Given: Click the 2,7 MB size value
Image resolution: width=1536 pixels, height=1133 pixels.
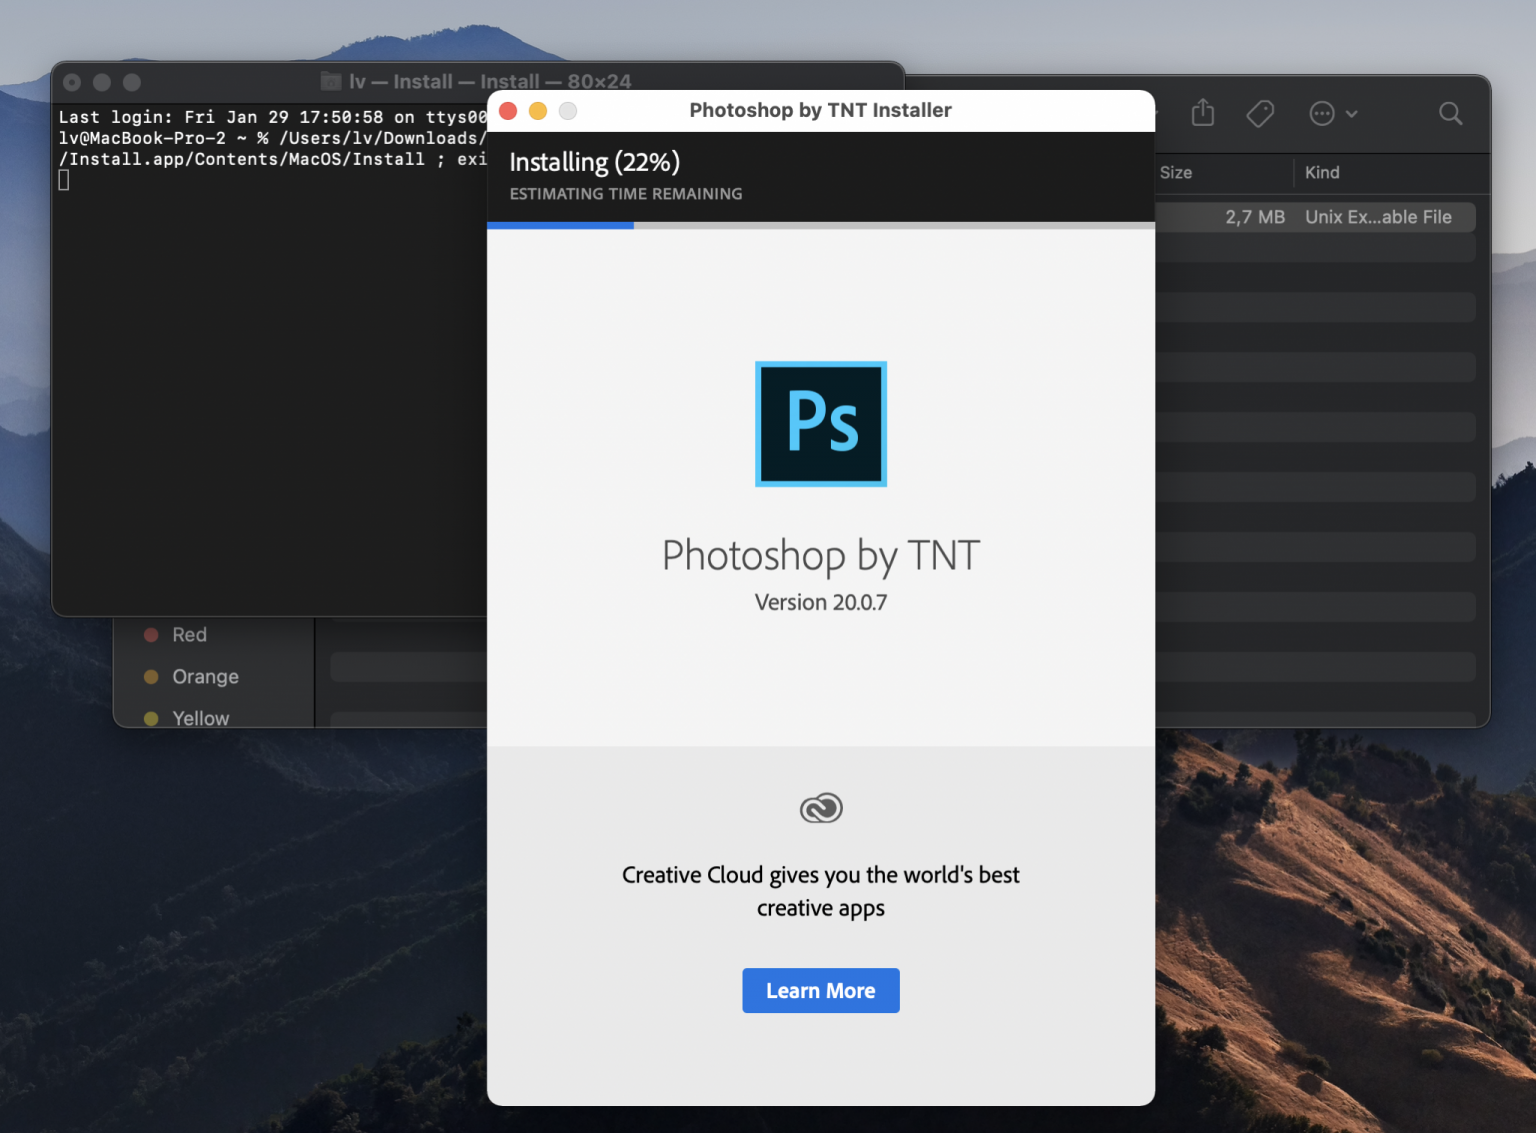Looking at the screenshot, I should [1255, 217].
